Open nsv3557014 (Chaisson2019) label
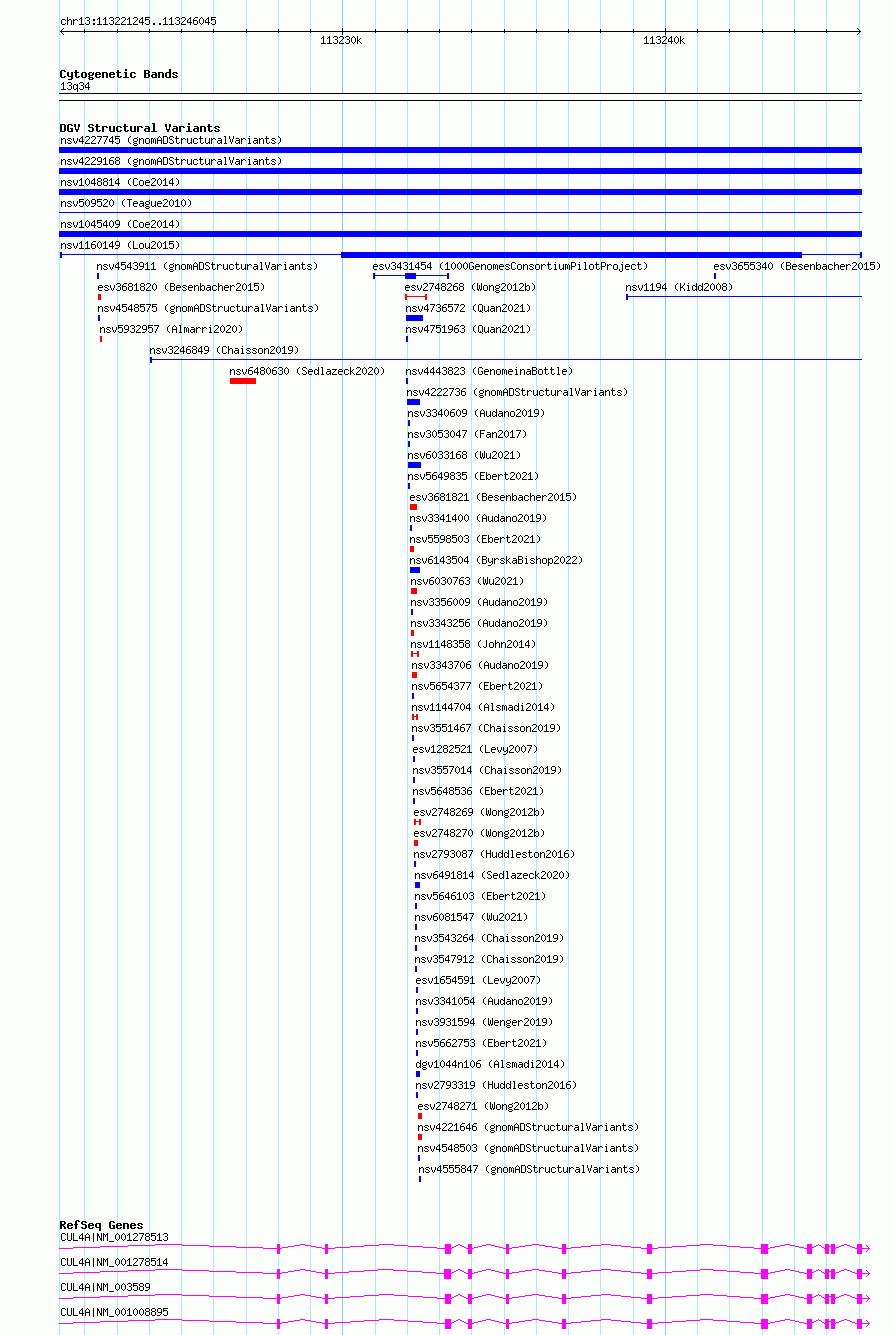 [x=488, y=770]
